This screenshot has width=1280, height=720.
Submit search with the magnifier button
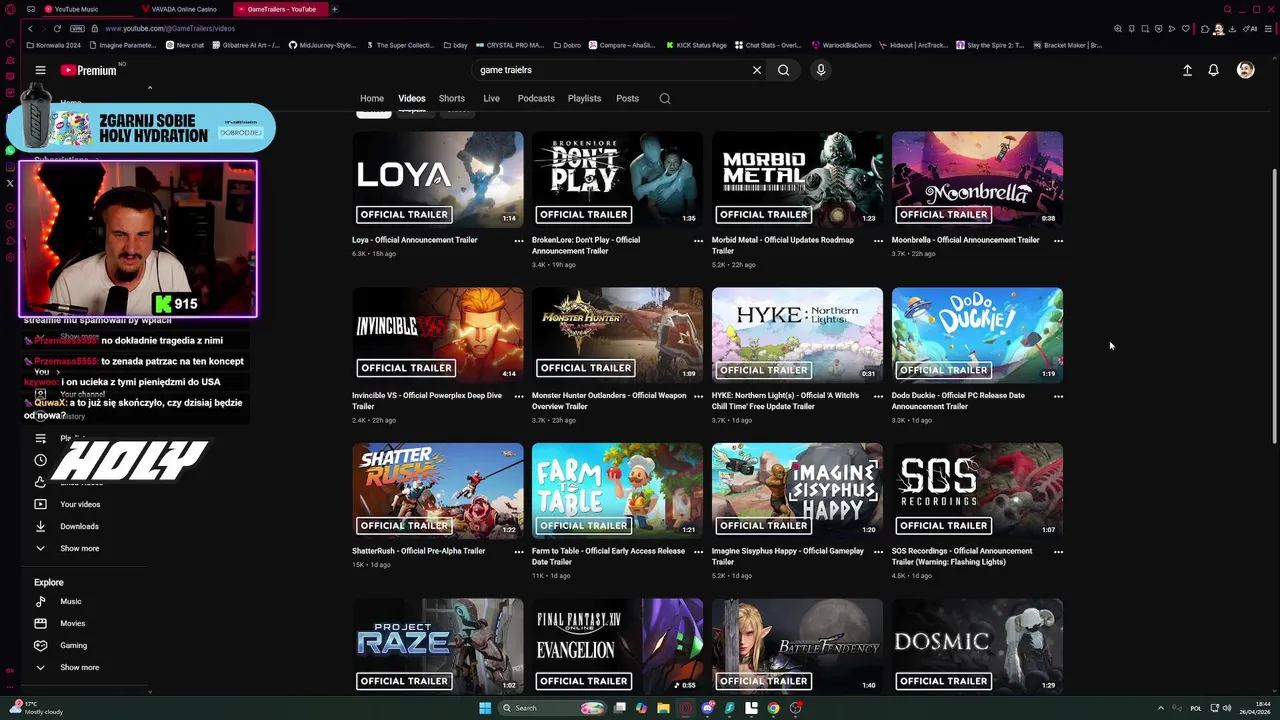[x=784, y=70]
